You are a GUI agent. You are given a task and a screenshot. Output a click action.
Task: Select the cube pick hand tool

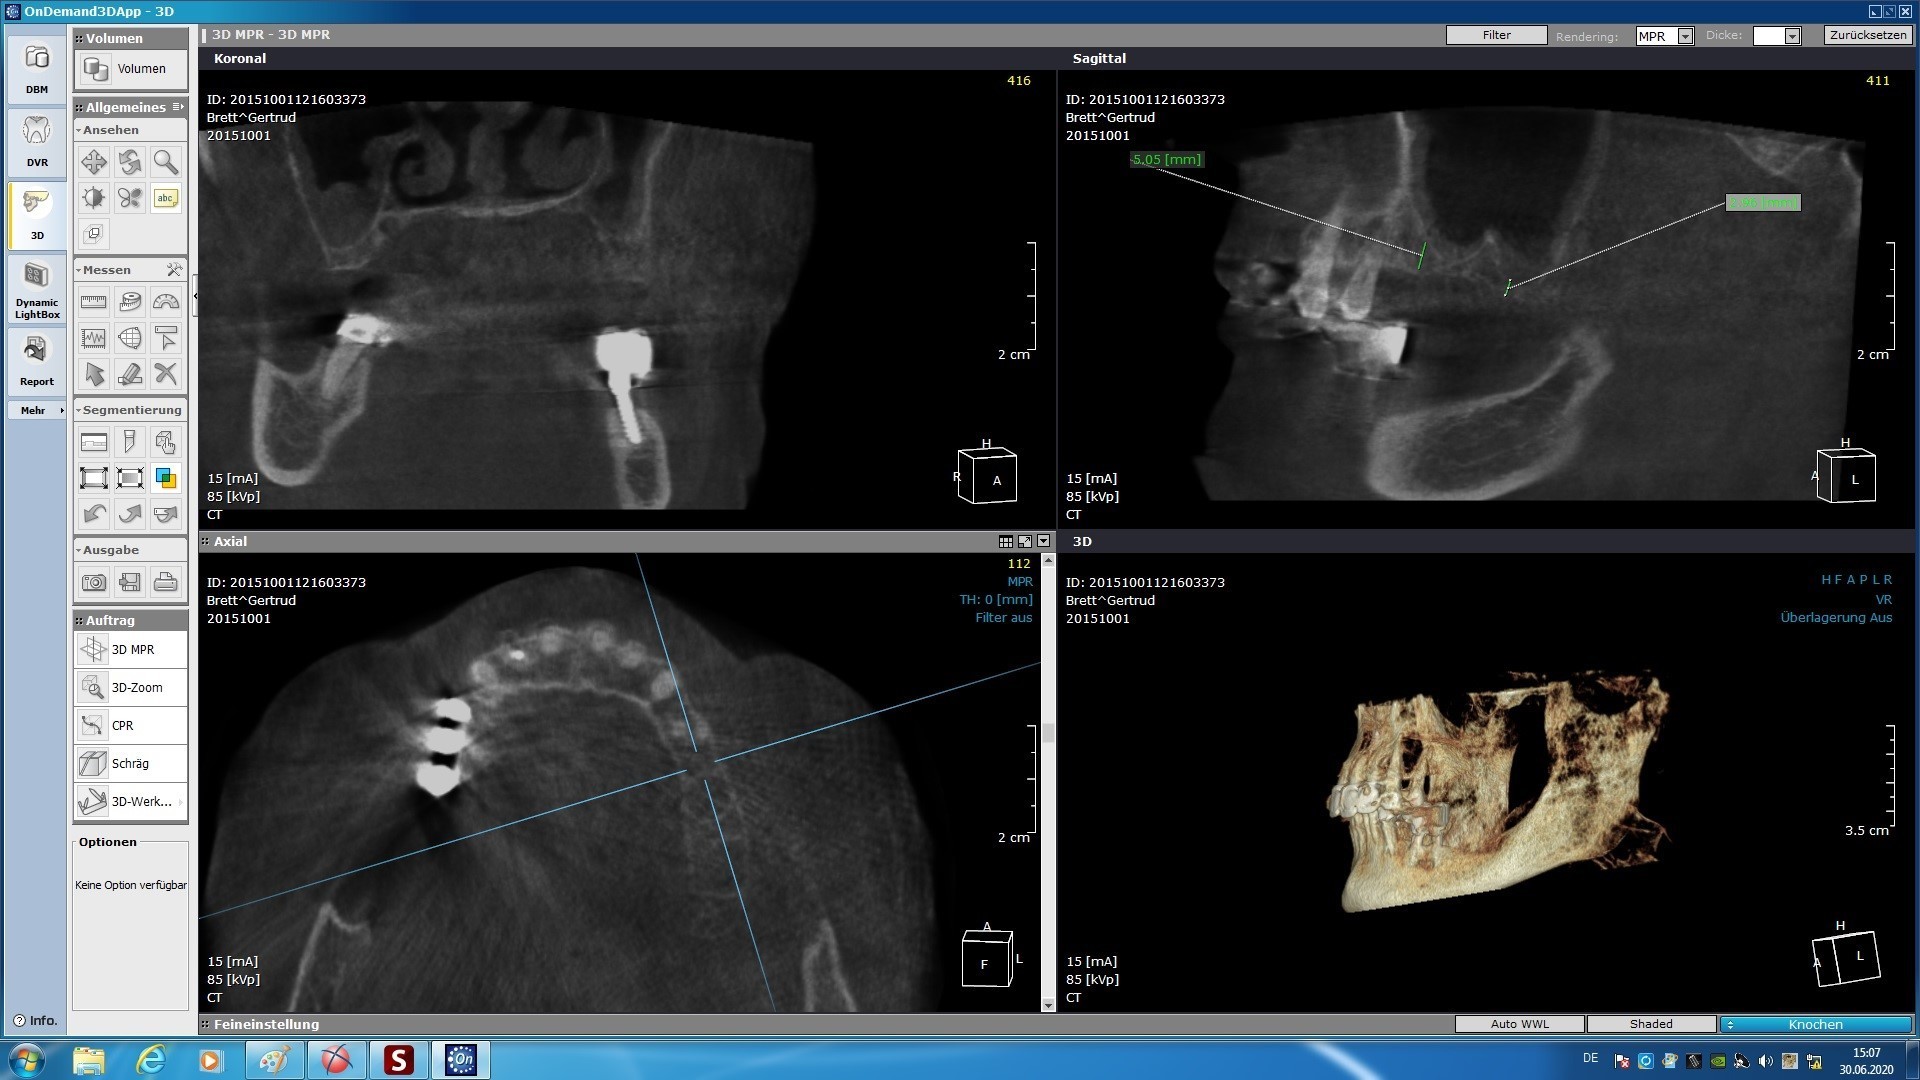(166, 442)
